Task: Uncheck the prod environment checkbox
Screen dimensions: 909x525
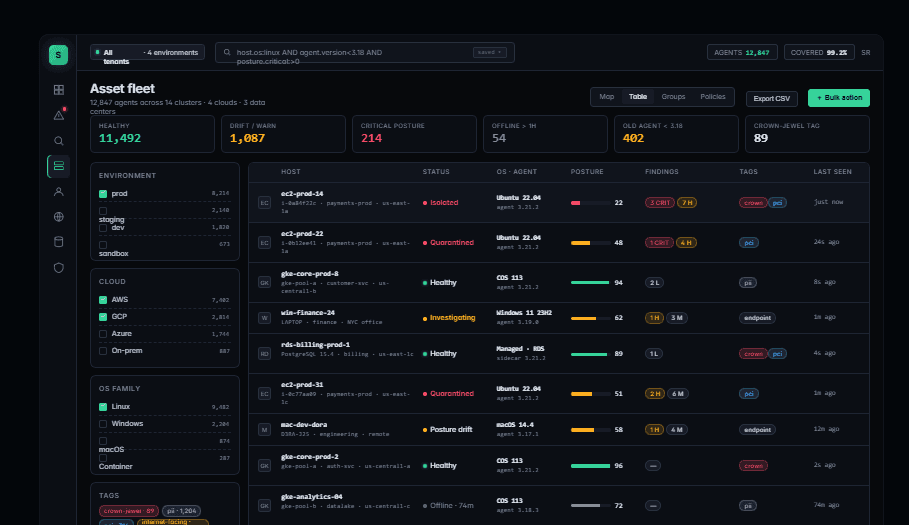Action: pyautogui.click(x=103, y=194)
